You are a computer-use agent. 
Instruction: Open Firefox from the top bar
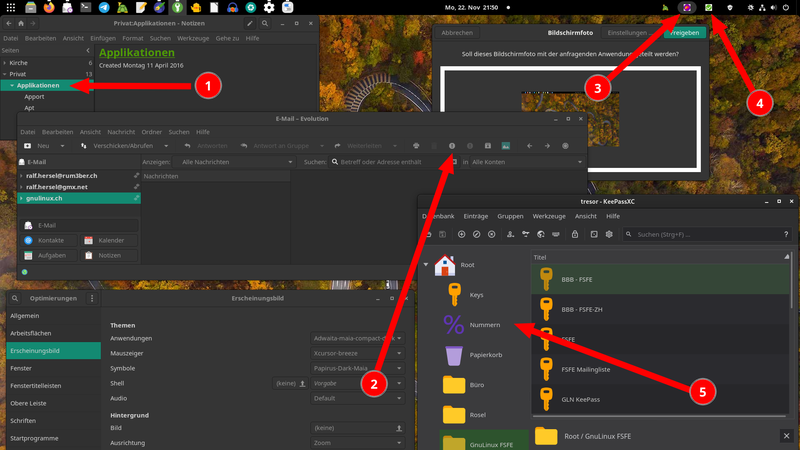click(49, 7)
